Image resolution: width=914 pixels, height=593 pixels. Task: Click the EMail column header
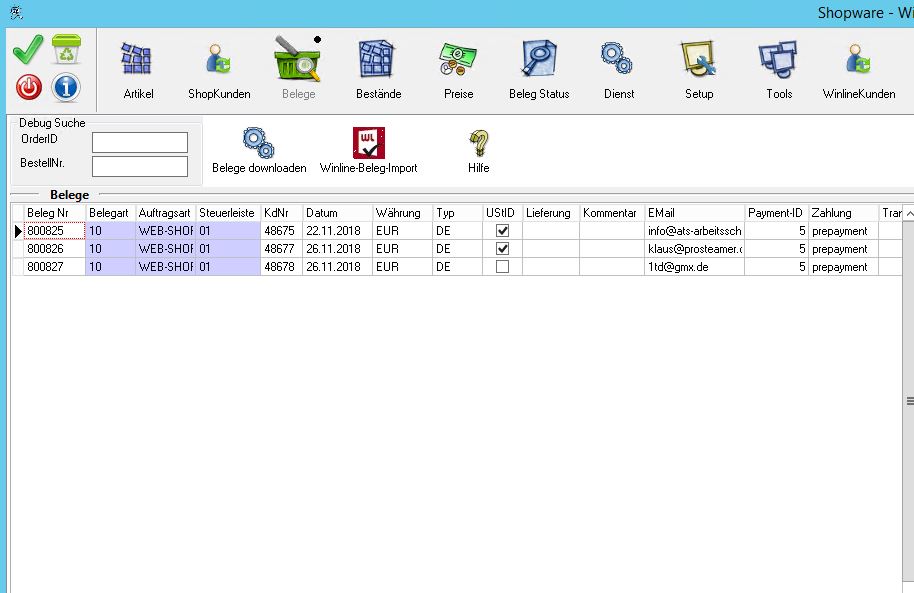pos(694,213)
